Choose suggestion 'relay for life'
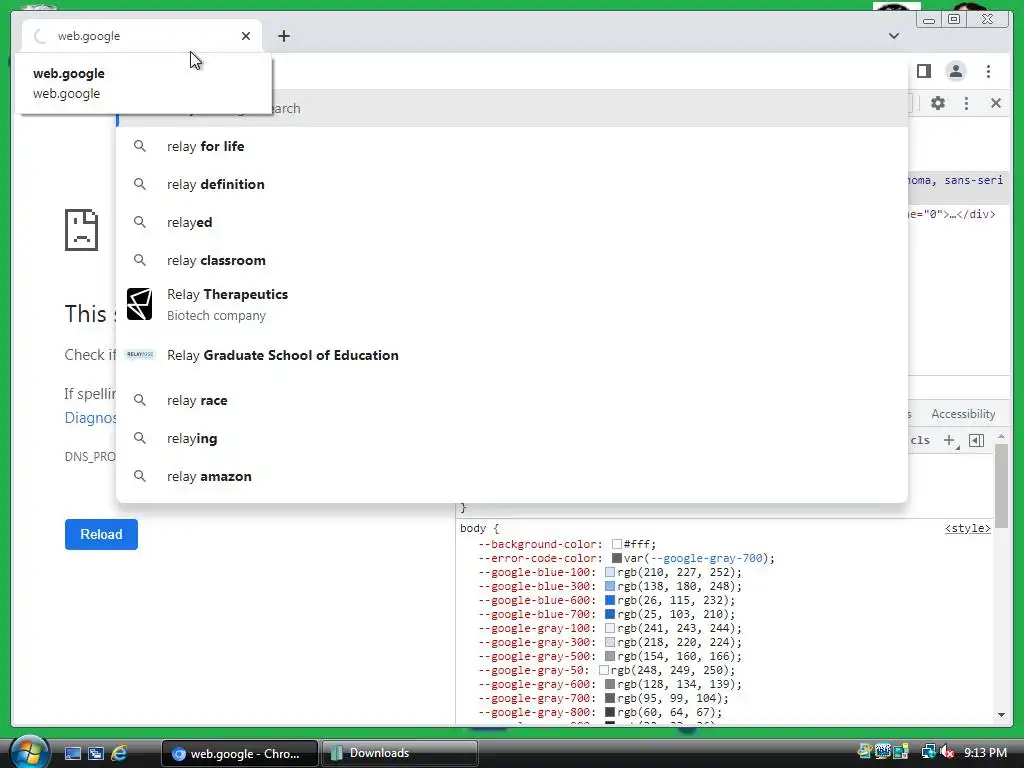Screen dimensions: 1024x768 tap(511, 146)
